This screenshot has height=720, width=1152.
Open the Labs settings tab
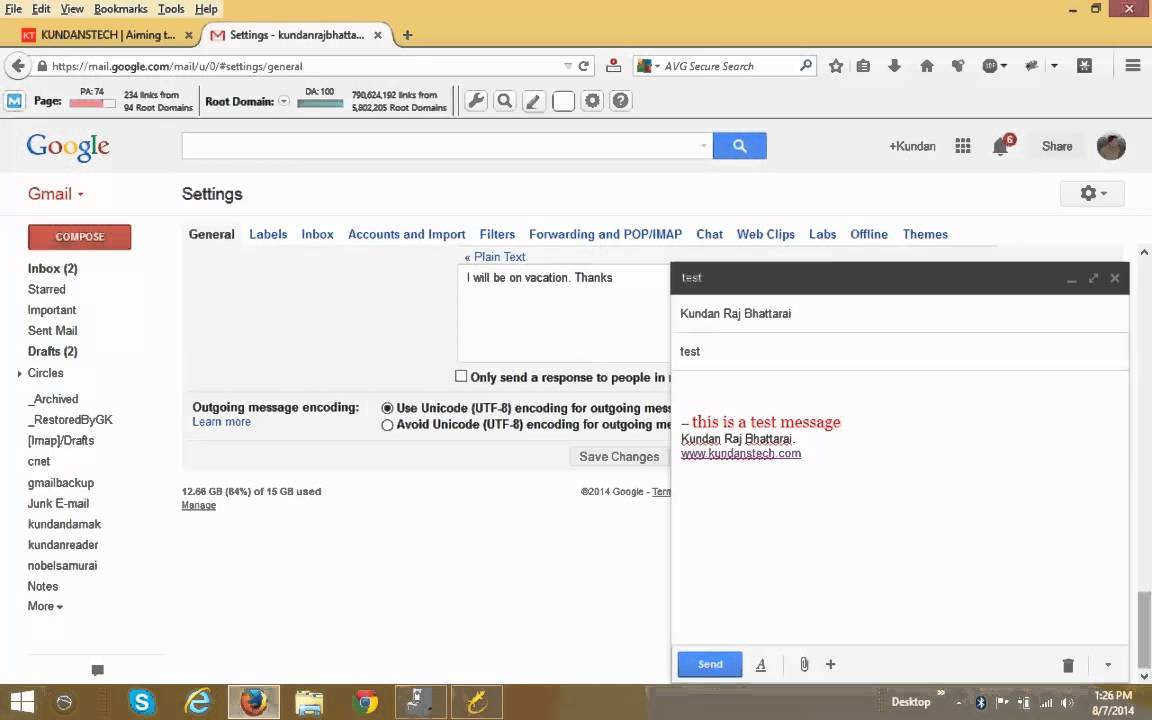[822, 234]
